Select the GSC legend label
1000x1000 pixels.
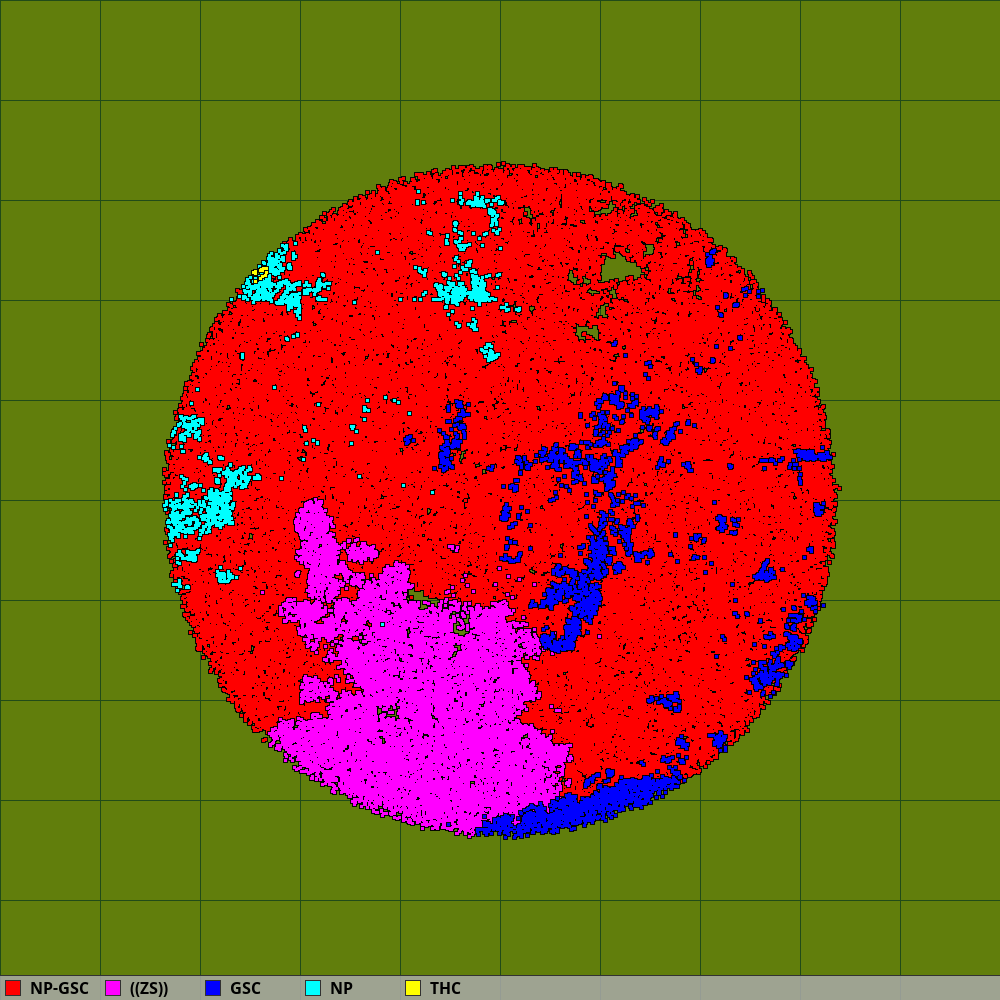click(x=246, y=988)
